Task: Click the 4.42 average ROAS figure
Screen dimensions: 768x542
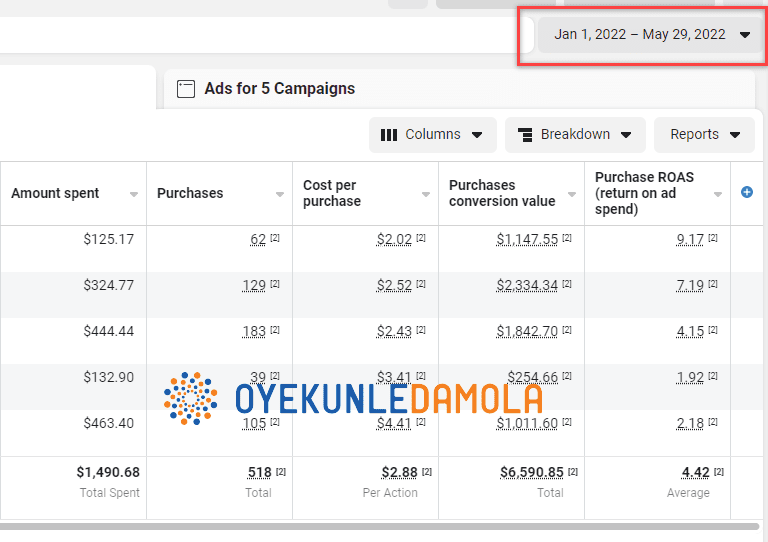Action: coord(696,472)
